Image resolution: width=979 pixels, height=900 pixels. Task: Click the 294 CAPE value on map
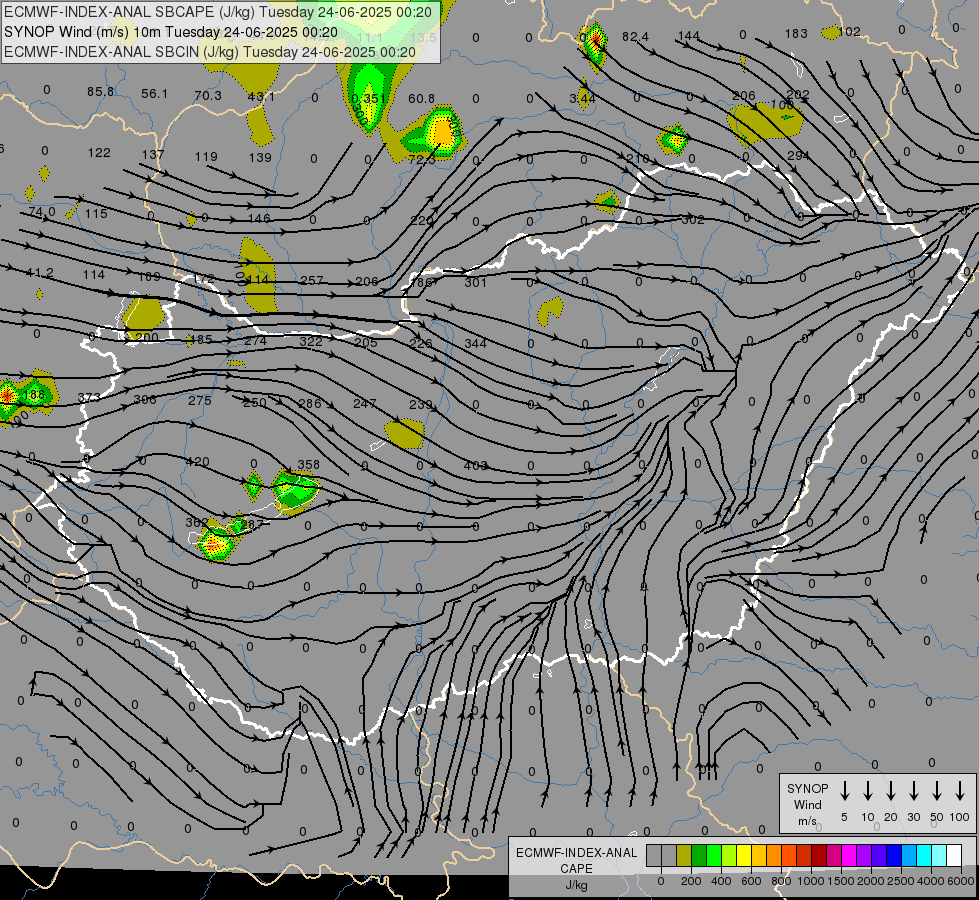pos(798,156)
